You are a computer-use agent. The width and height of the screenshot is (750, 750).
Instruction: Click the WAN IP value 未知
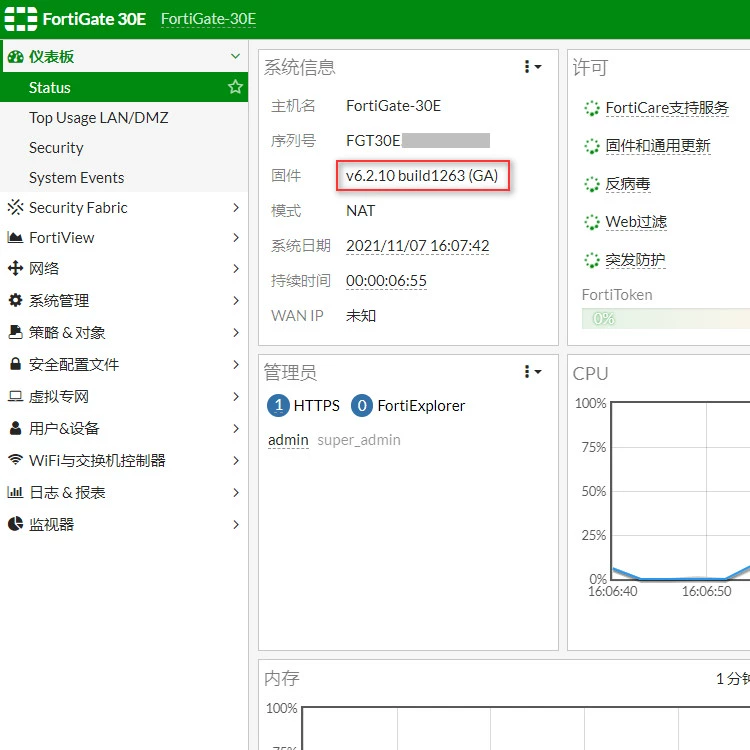(x=361, y=315)
